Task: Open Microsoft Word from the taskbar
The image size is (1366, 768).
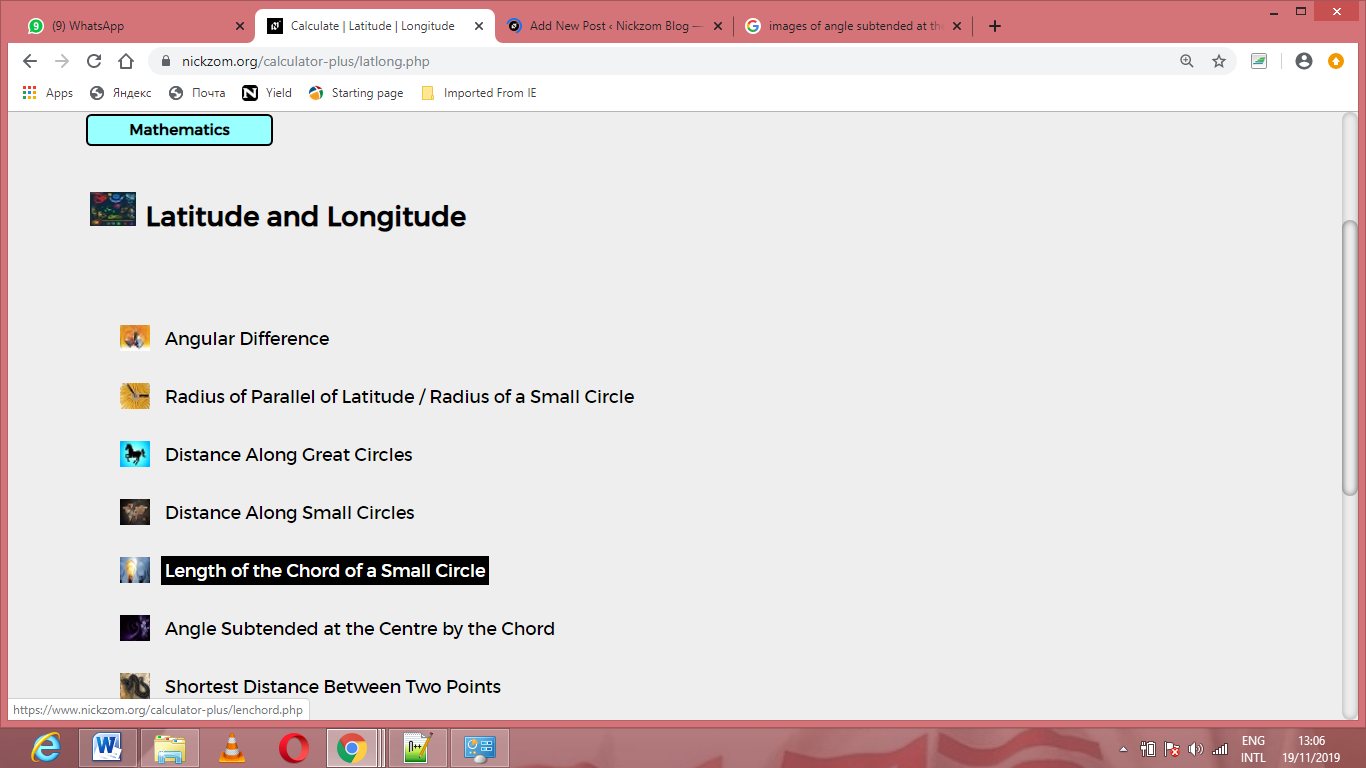Action: [x=107, y=747]
